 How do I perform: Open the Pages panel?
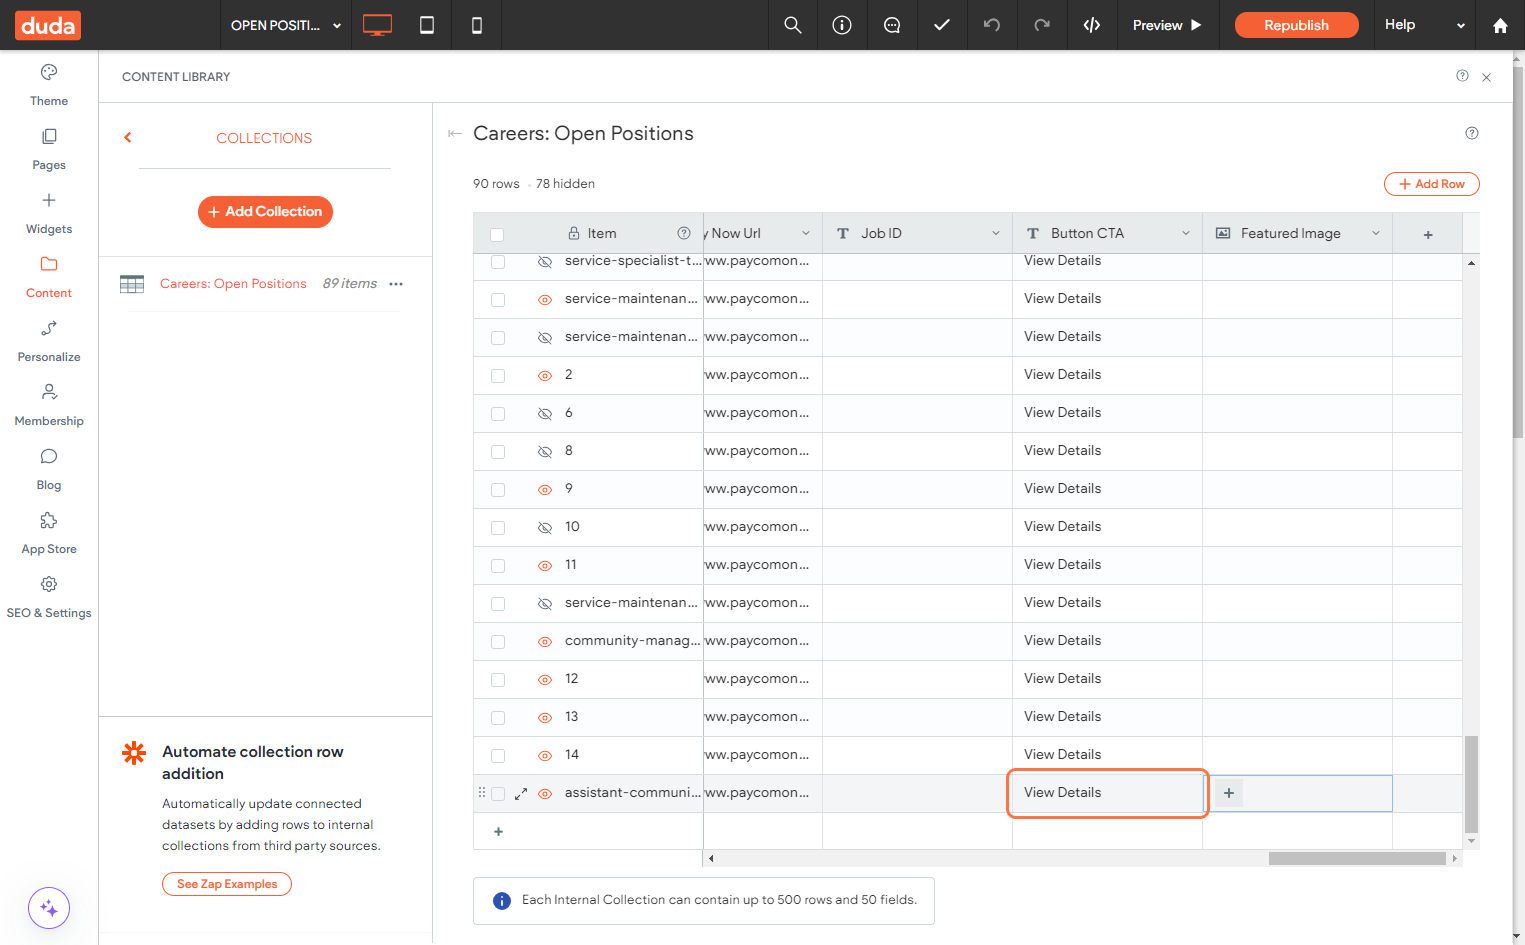coord(49,148)
